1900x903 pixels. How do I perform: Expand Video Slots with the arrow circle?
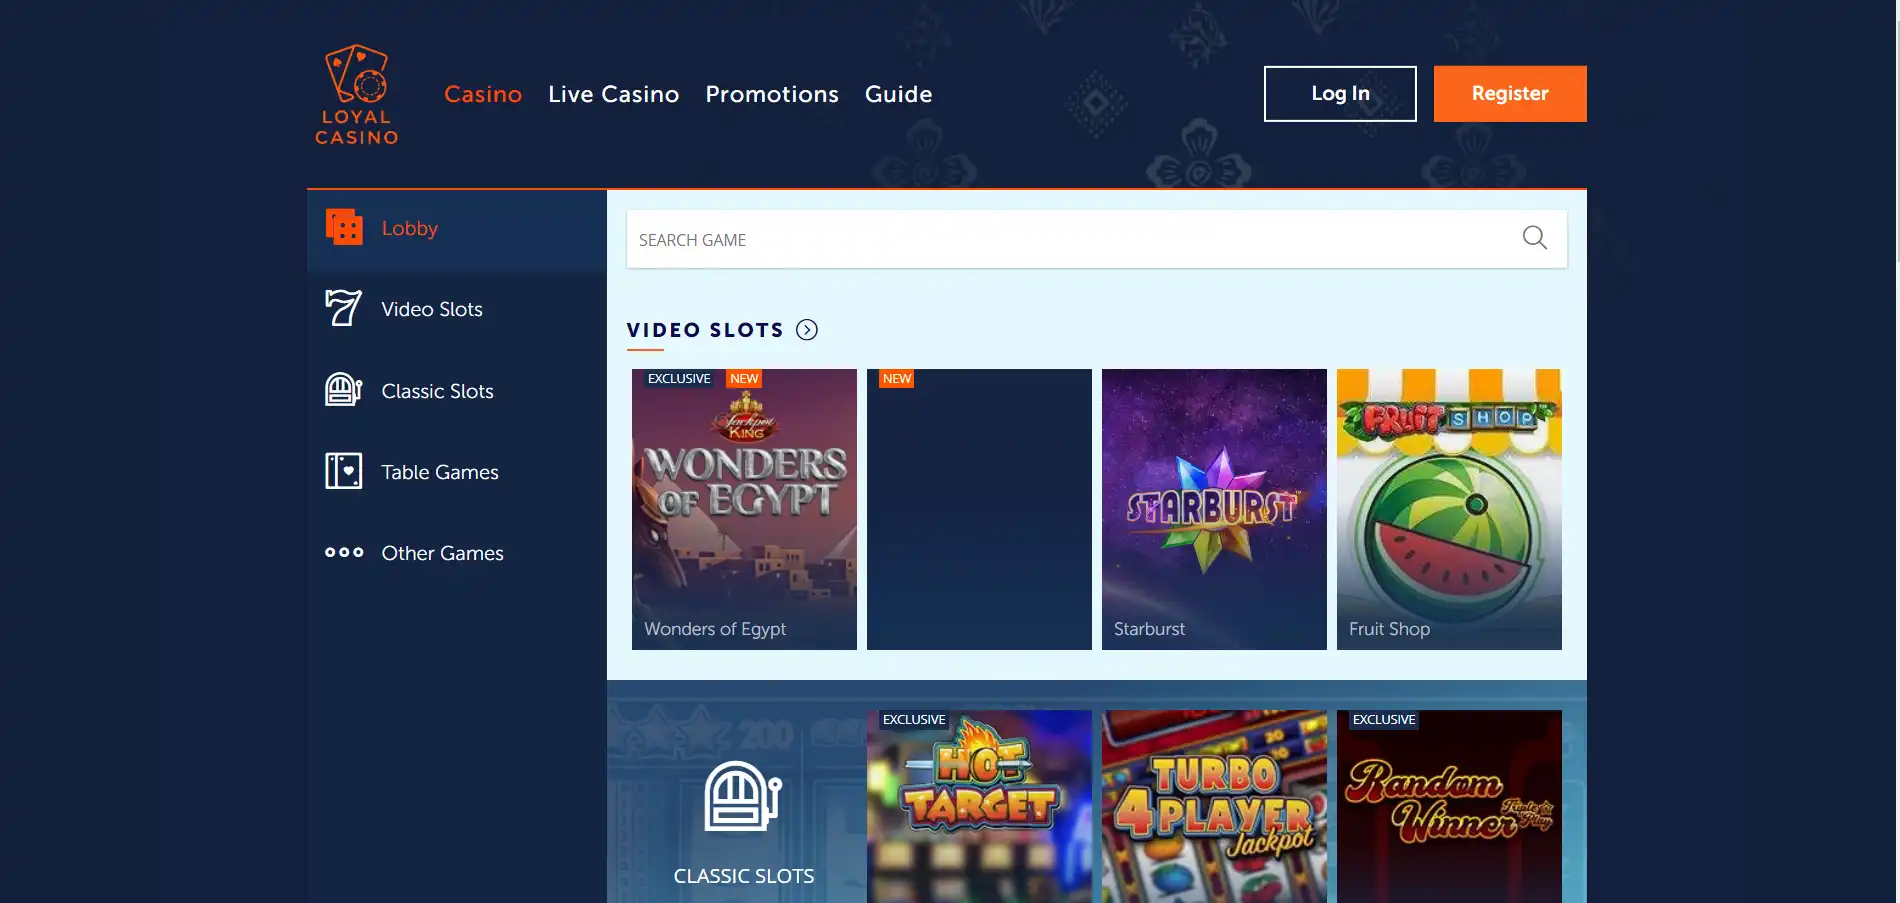(807, 330)
